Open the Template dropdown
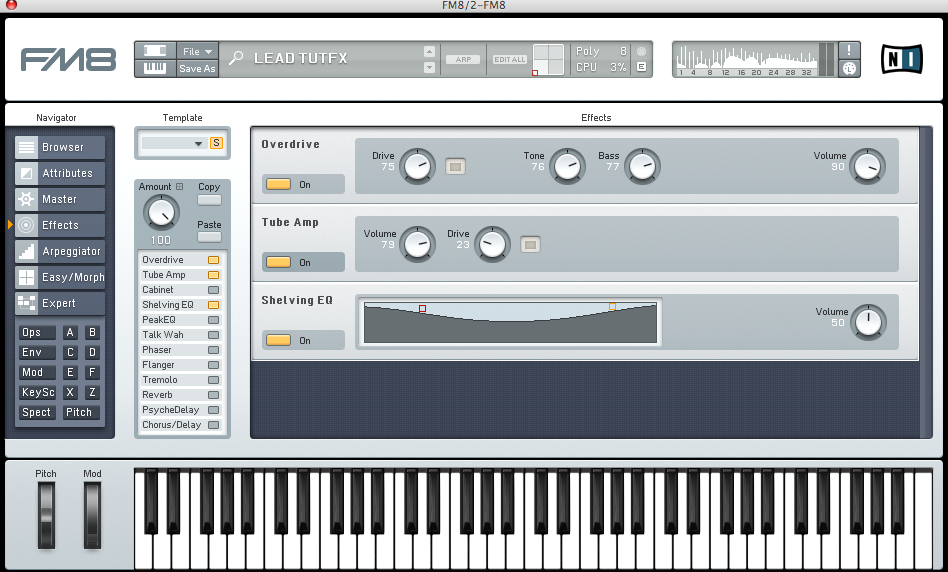Screen dimensions: 948x572 (x=174, y=143)
